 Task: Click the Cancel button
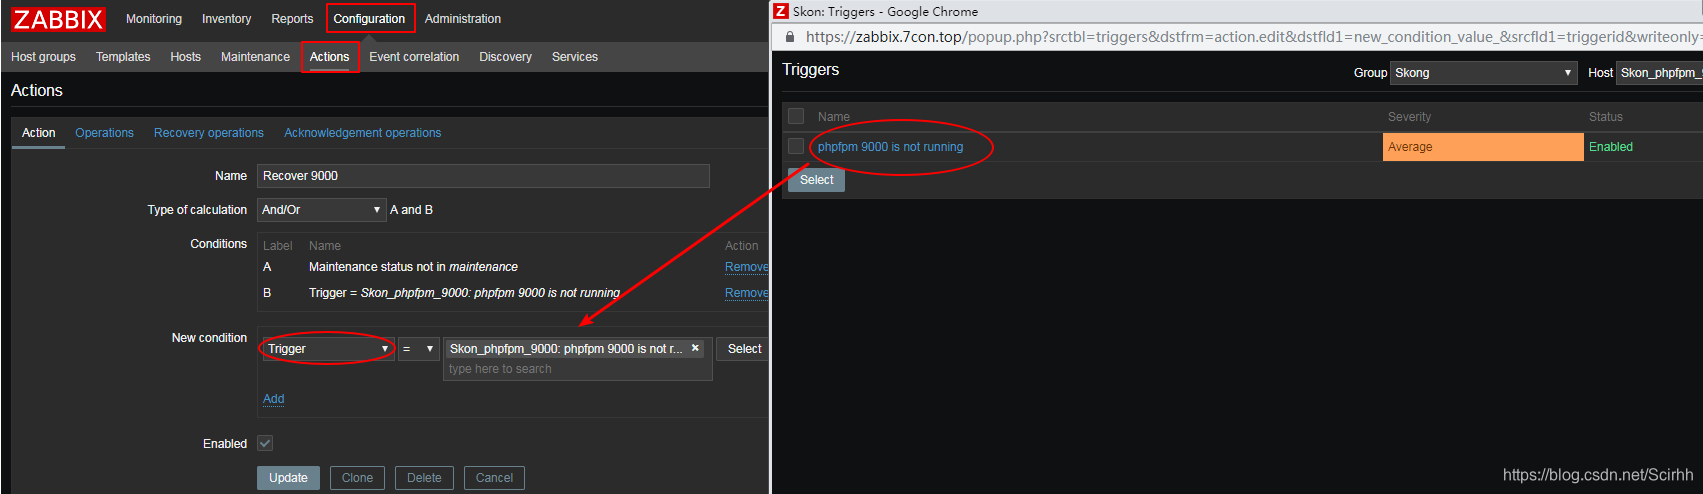pyautogui.click(x=494, y=478)
